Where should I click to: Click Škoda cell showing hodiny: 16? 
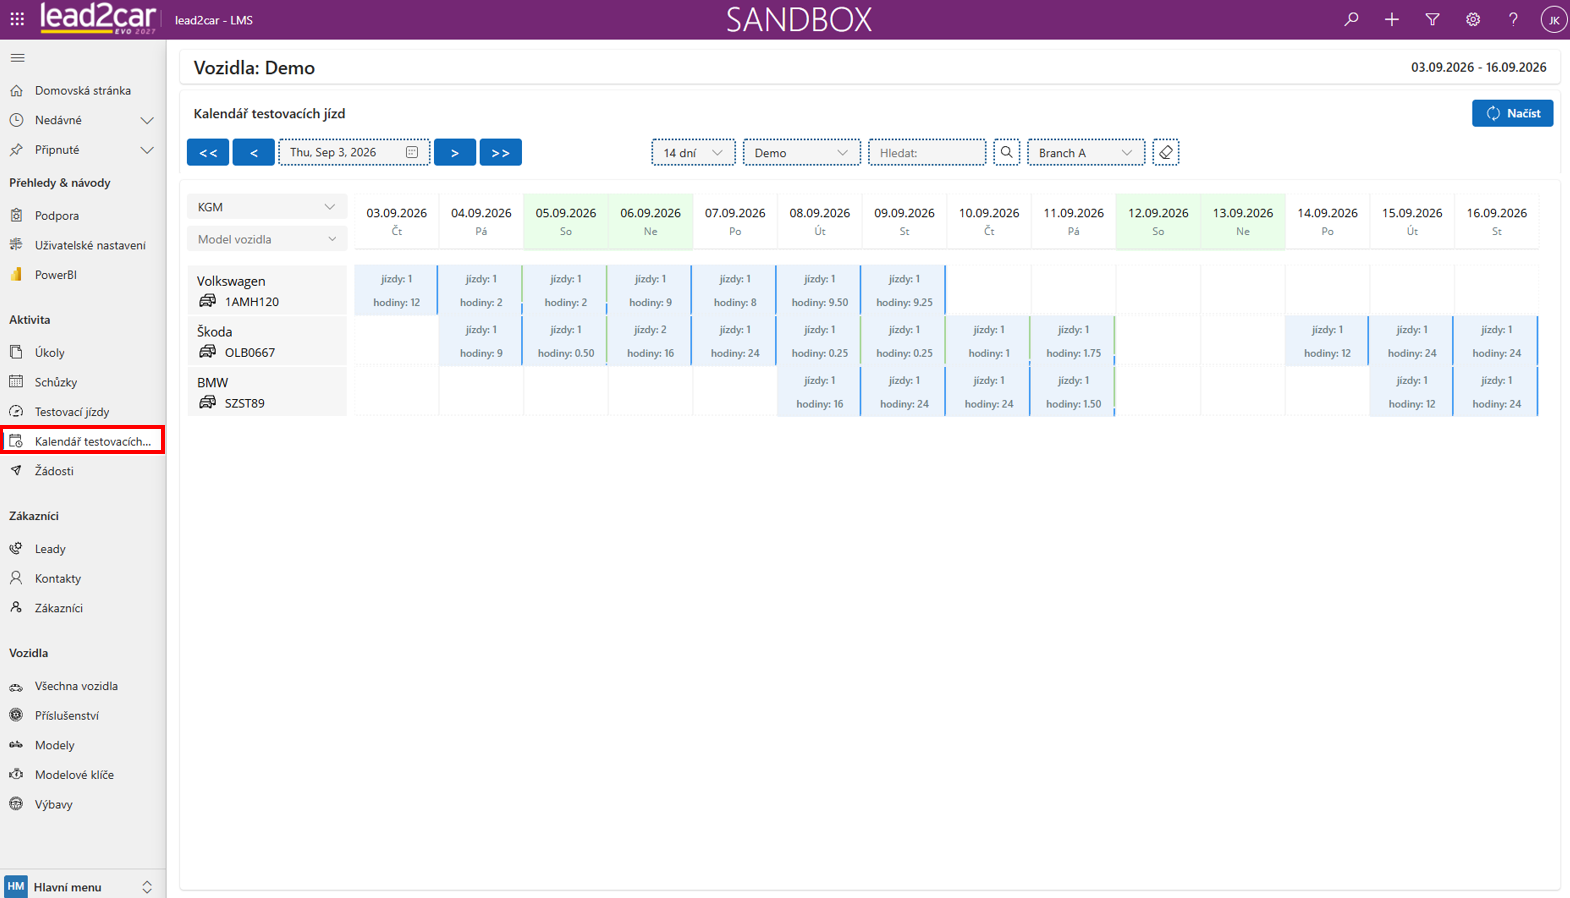coord(650,341)
